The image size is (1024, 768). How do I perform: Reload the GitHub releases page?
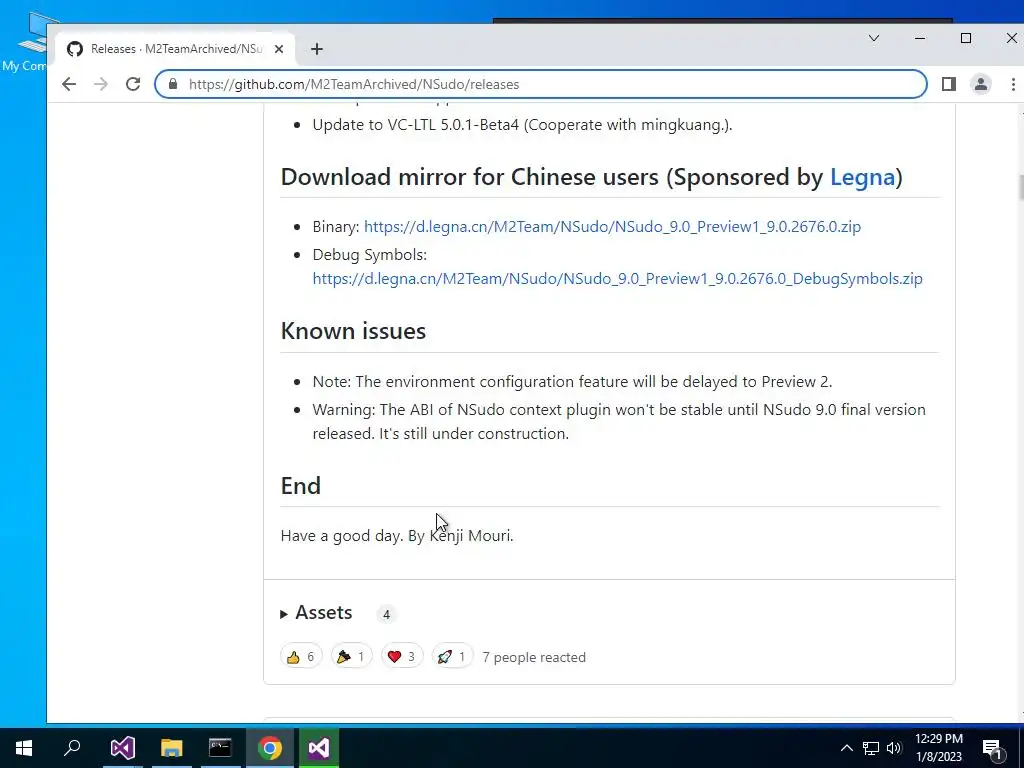click(x=133, y=84)
